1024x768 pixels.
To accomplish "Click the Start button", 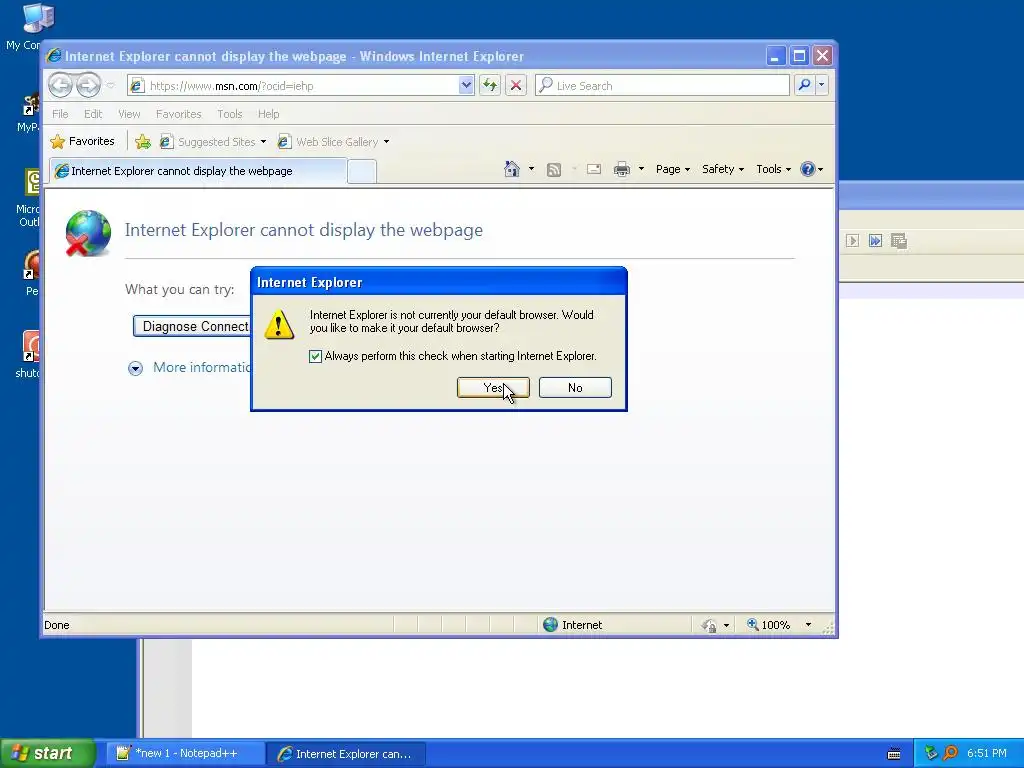I will point(48,753).
